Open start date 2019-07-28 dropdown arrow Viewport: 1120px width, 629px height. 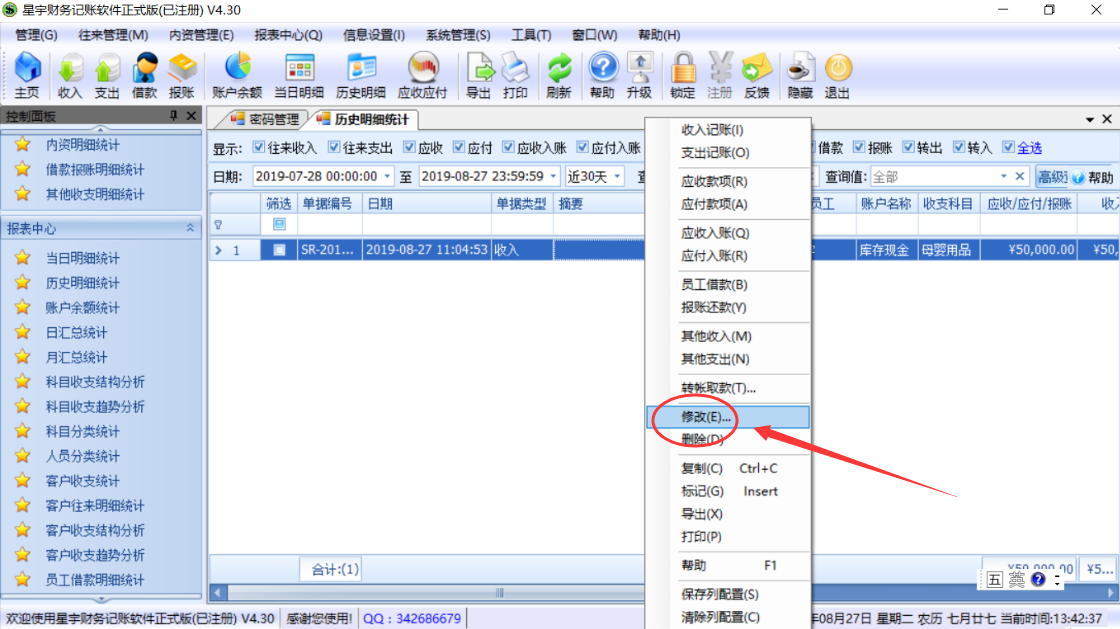pos(387,176)
